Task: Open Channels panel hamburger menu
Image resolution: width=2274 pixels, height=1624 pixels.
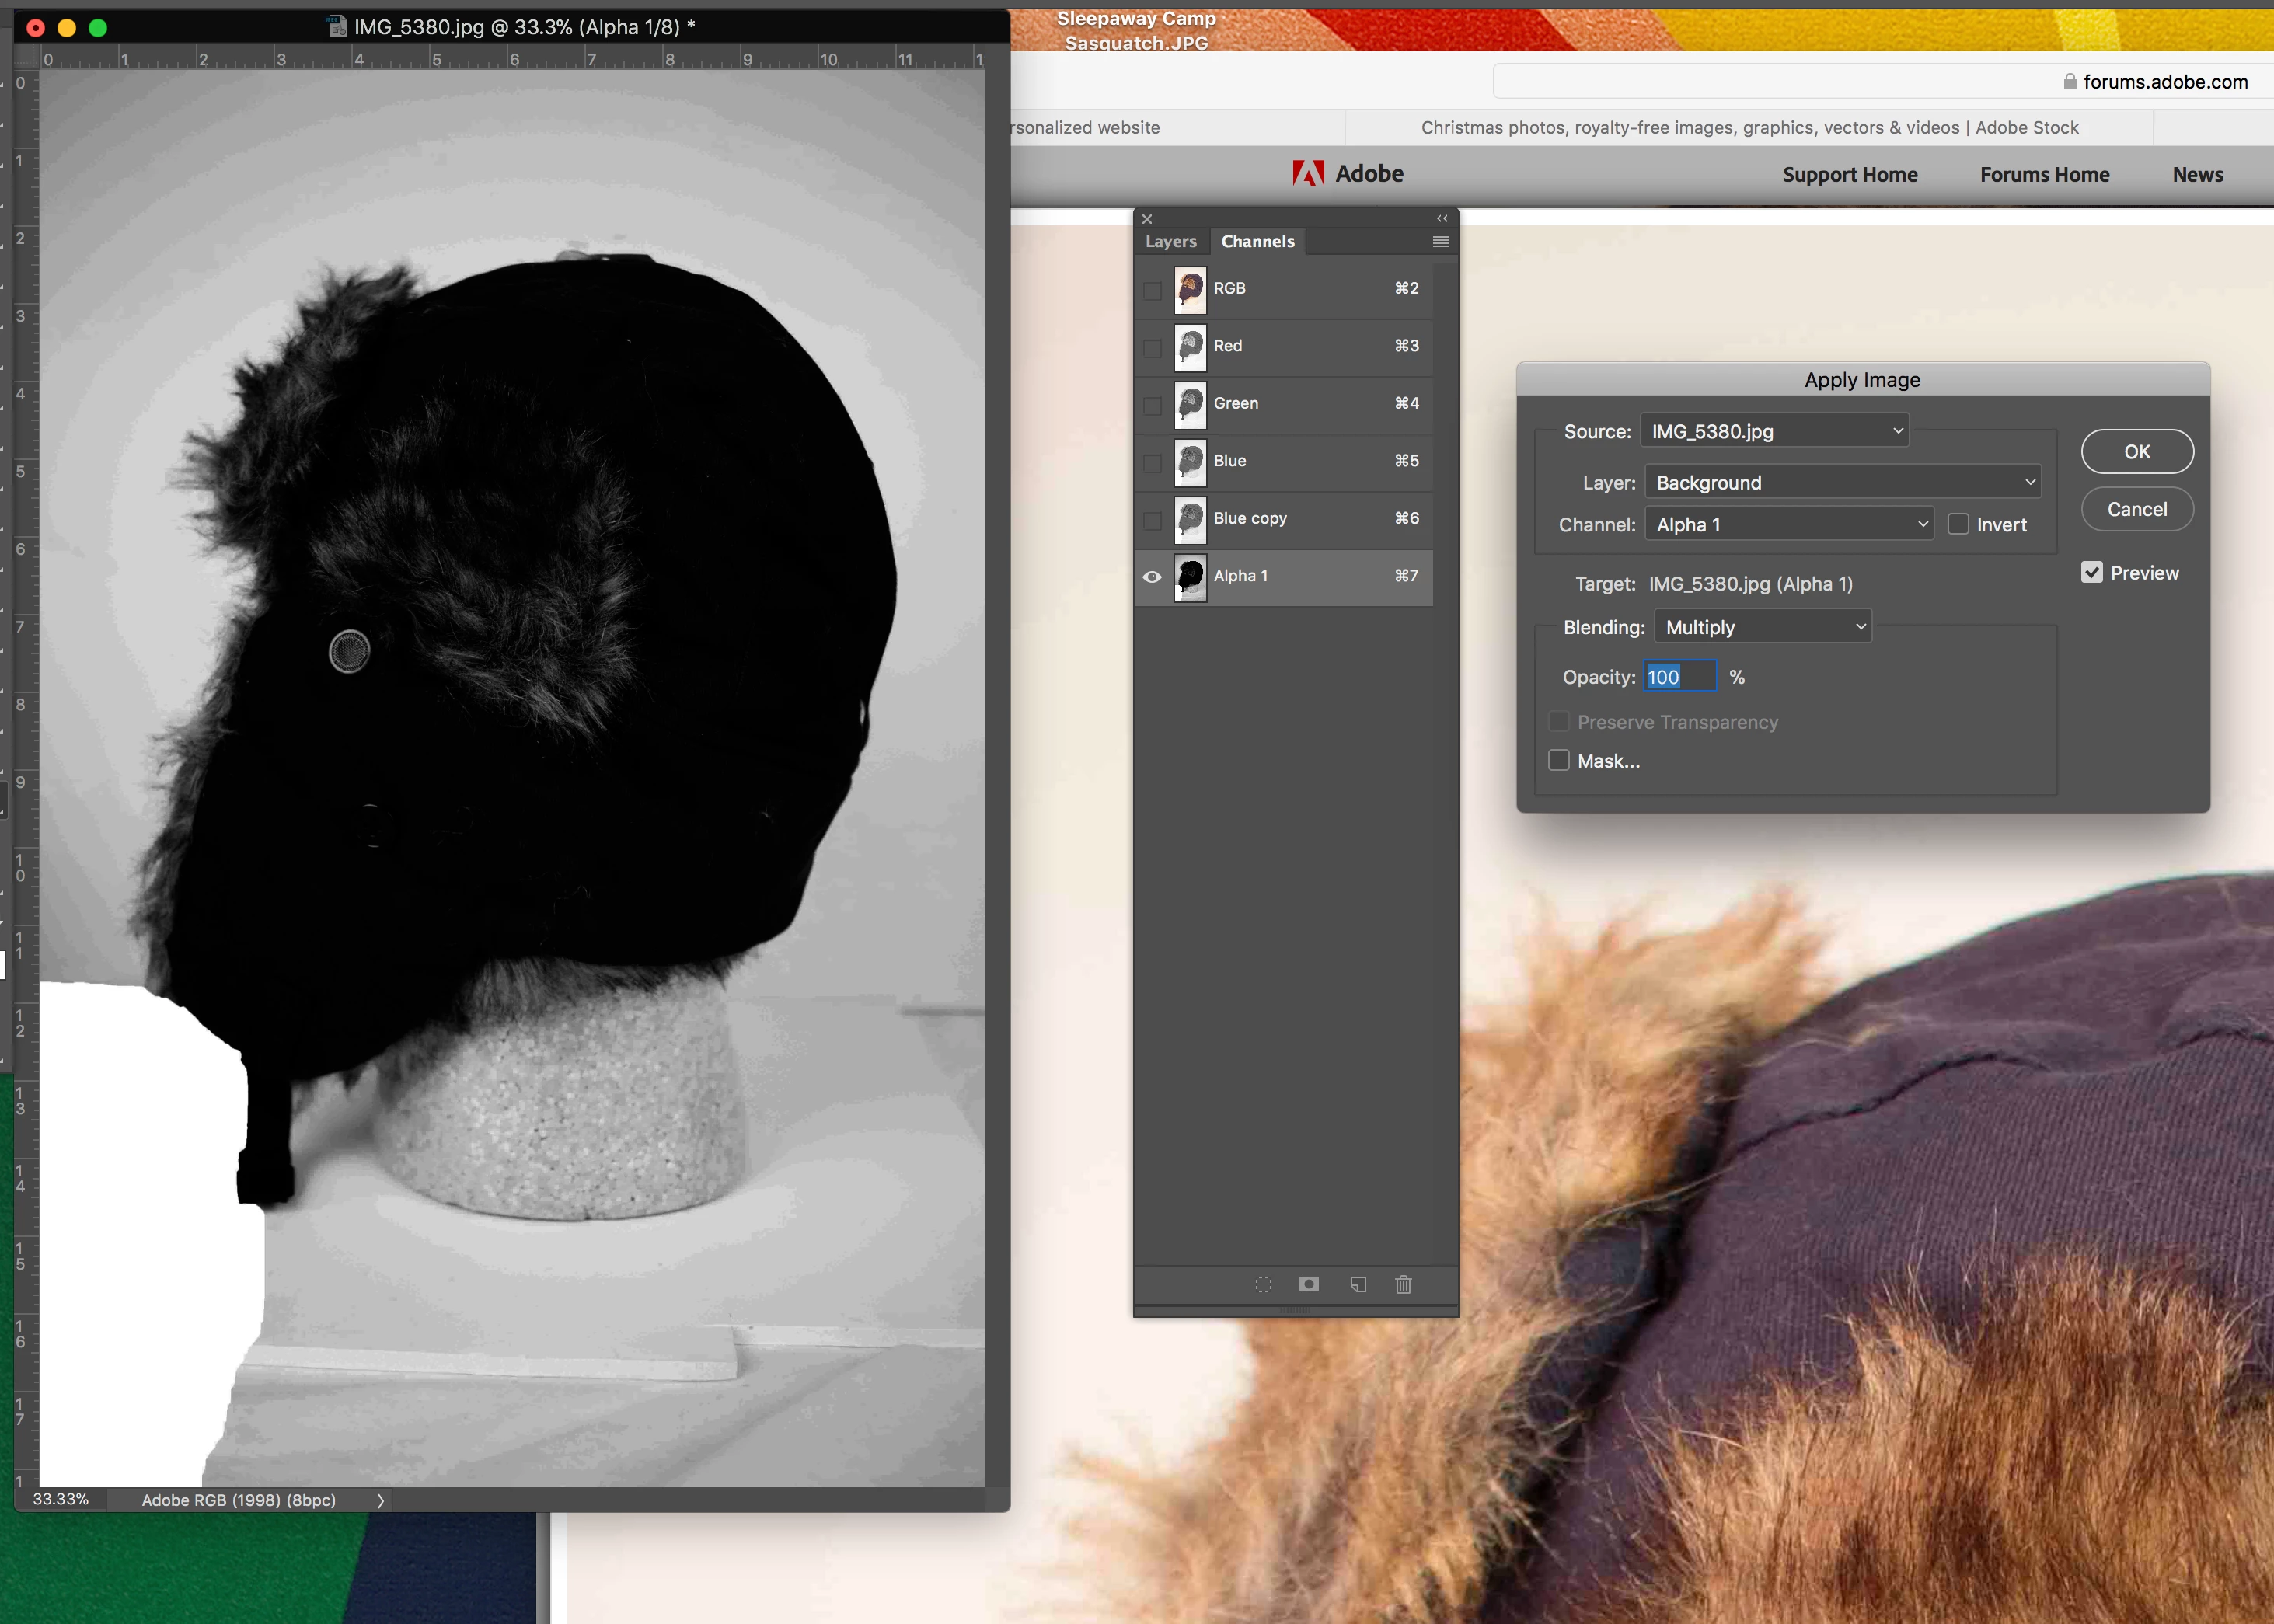Action: pyautogui.click(x=1440, y=242)
